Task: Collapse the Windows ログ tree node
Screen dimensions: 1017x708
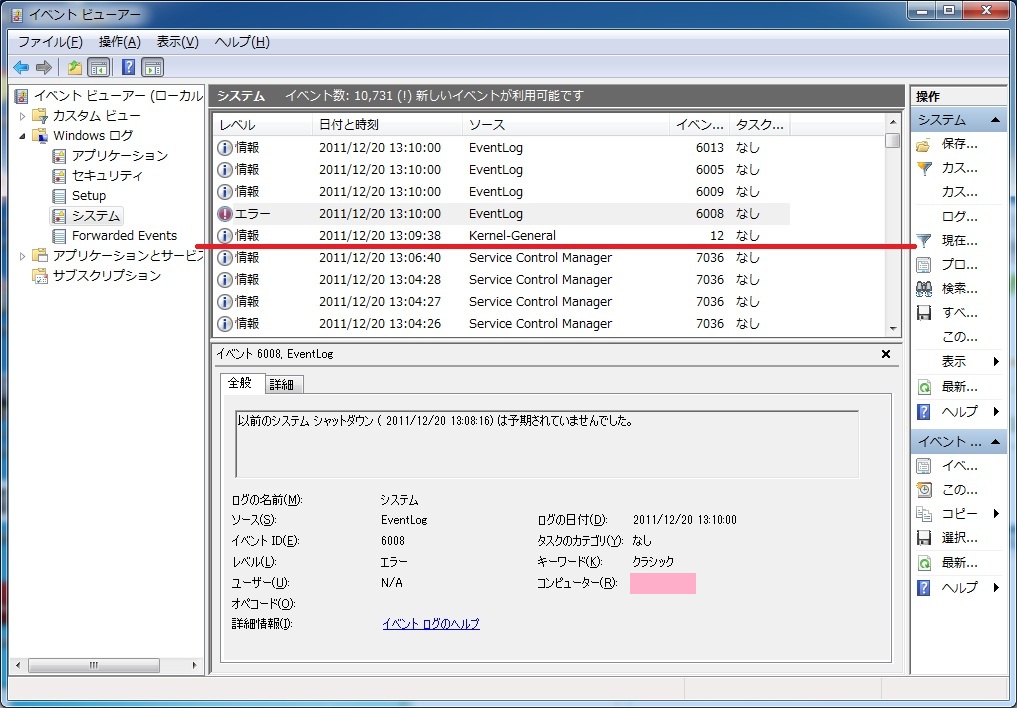Action: pos(23,136)
